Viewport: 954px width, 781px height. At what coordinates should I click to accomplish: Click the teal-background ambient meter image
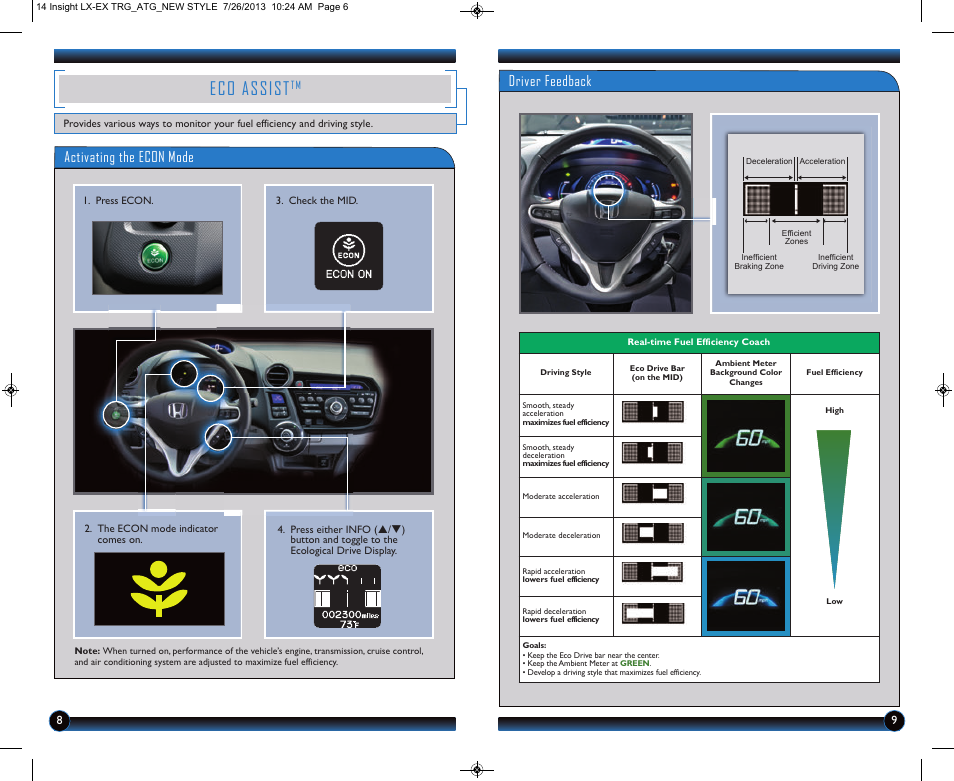pos(746,517)
